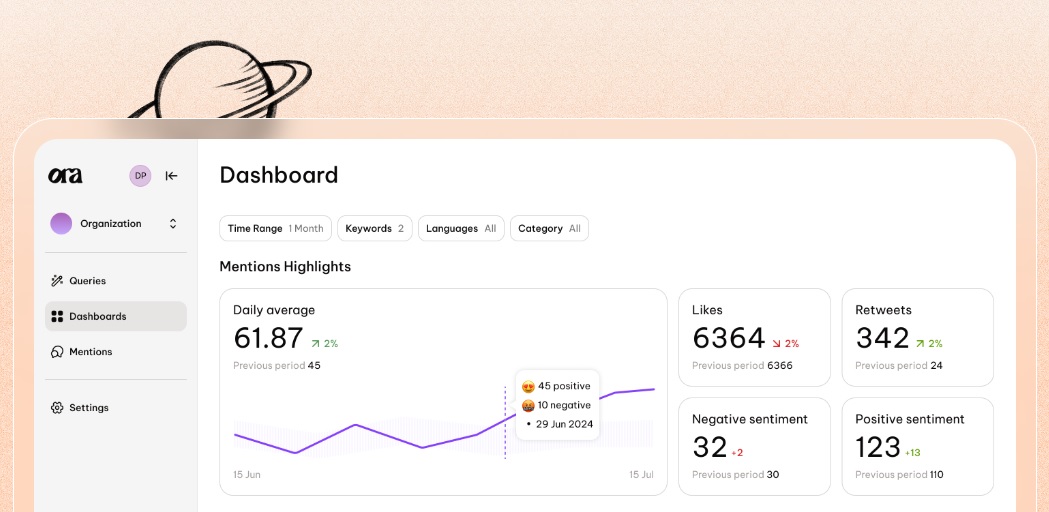1049x512 pixels.
Task: Open the DP user avatar
Action: point(140,176)
